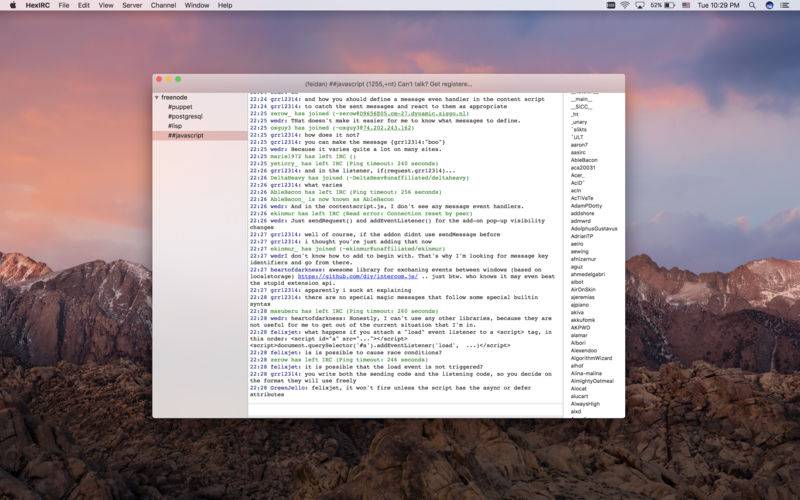Image resolution: width=800 pixels, height=500 pixels.
Task: Select user ahmedelgabri in user list
Action: coord(588,274)
